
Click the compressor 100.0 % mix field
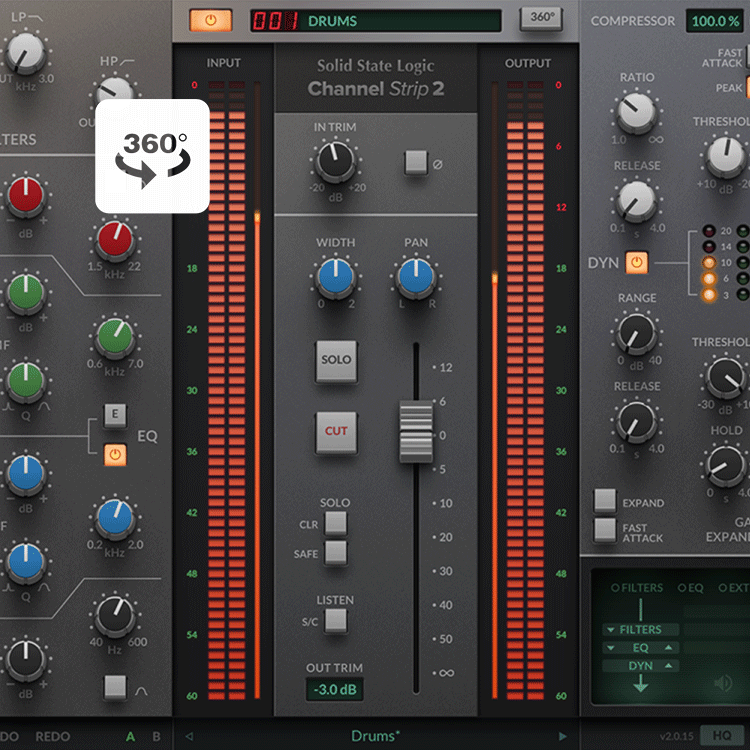[715, 21]
